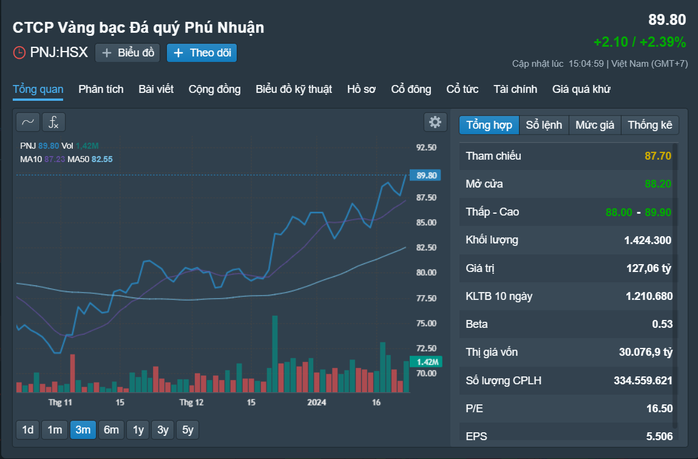Screen dimensions: 698x459
Task: Set chart range to 1m
Action: point(55,430)
